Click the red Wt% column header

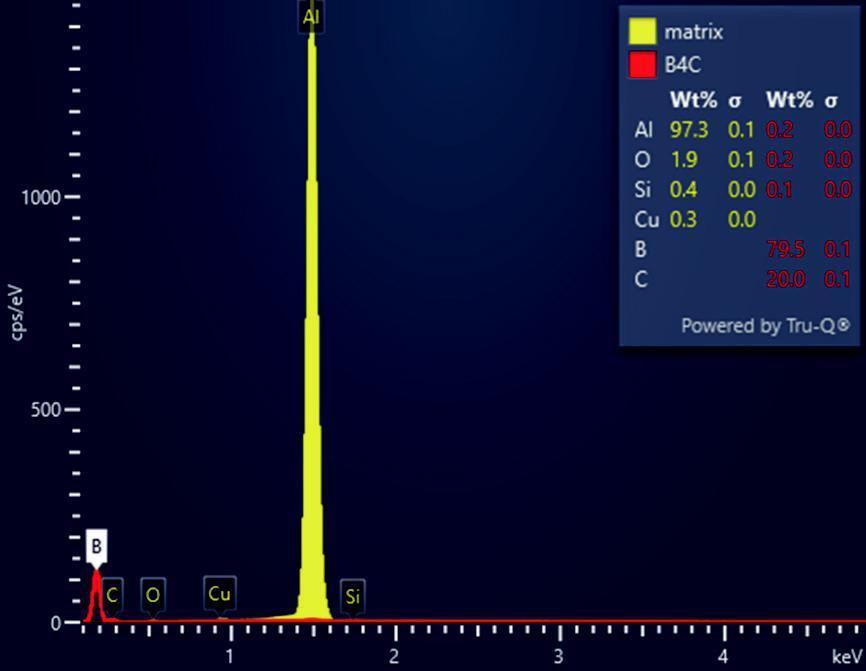tap(789, 100)
